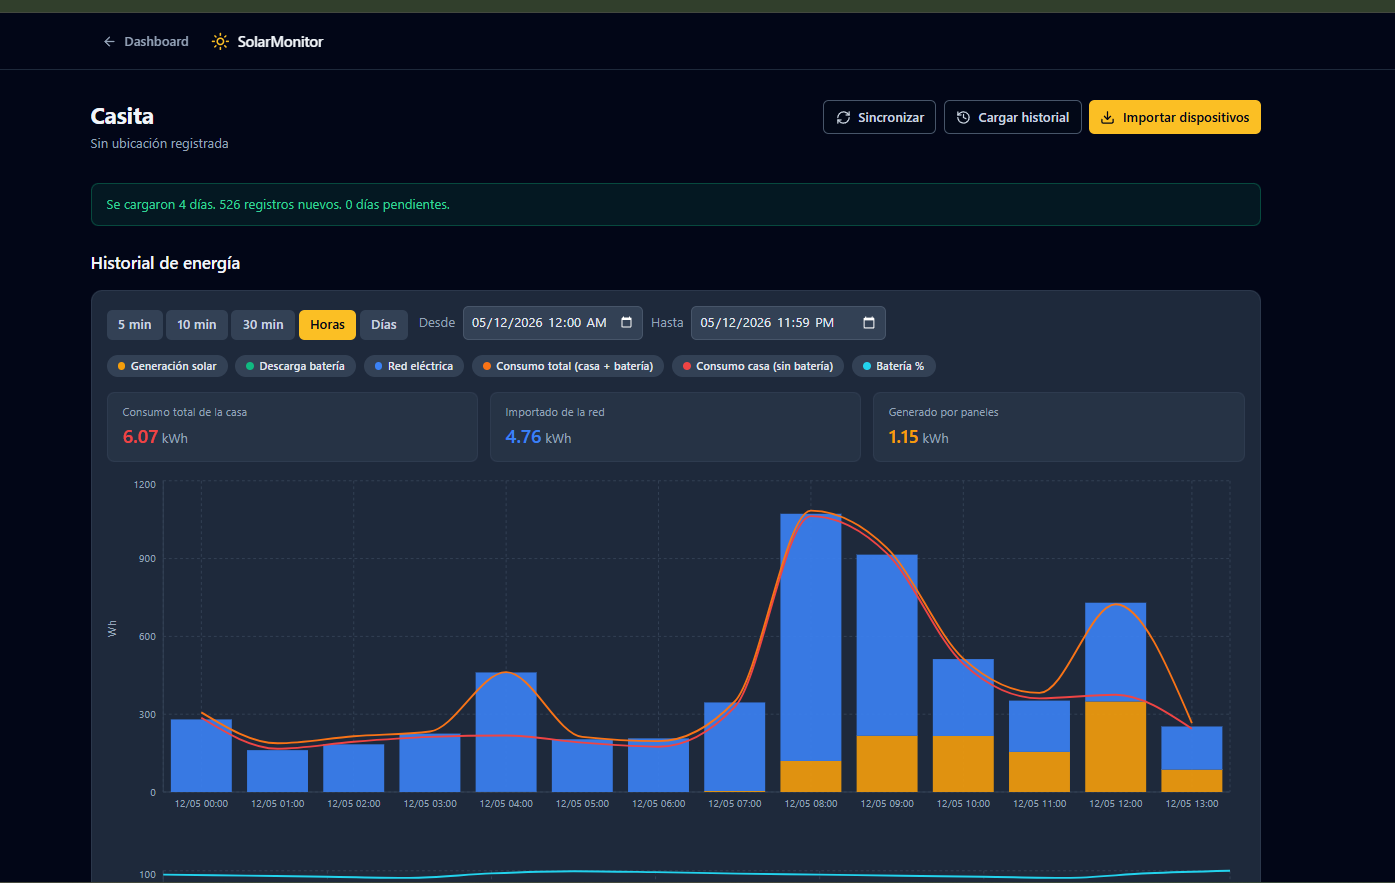Go back to Dashboard link
The width and height of the screenshot is (1395, 883).
coord(146,42)
